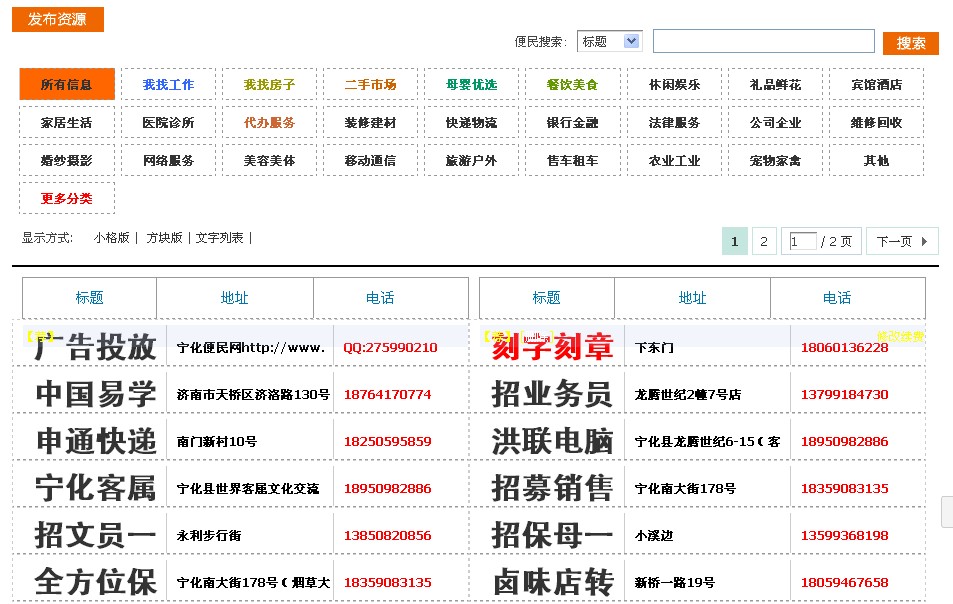Select the 所有信息 category tab
This screenshot has height=604, width=953.
[x=67, y=84]
